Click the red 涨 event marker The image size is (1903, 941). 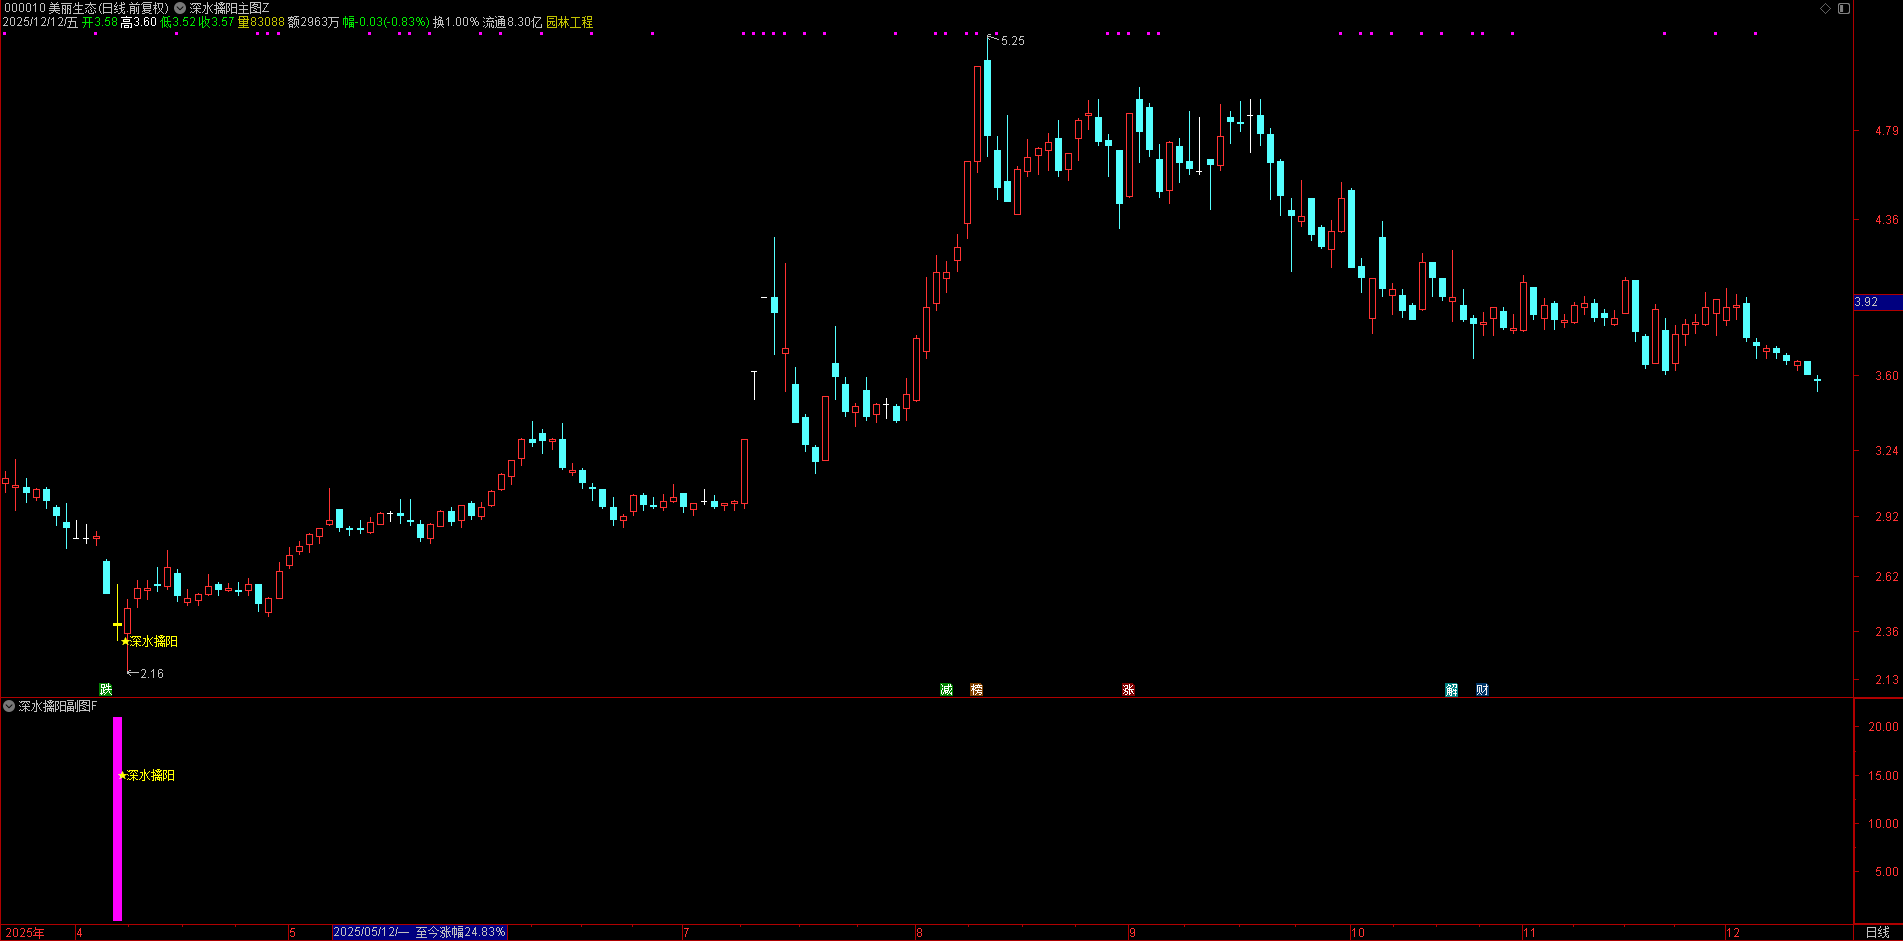pos(1128,689)
